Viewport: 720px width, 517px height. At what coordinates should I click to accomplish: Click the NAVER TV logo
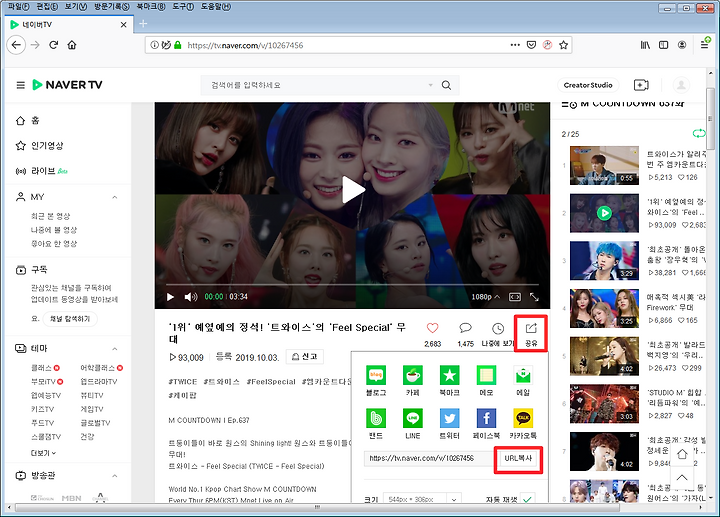(67, 85)
